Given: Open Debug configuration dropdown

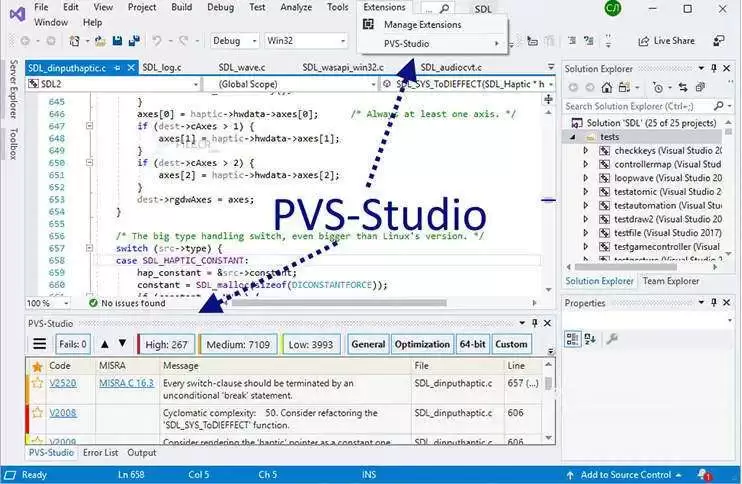Looking at the screenshot, I should 234,41.
